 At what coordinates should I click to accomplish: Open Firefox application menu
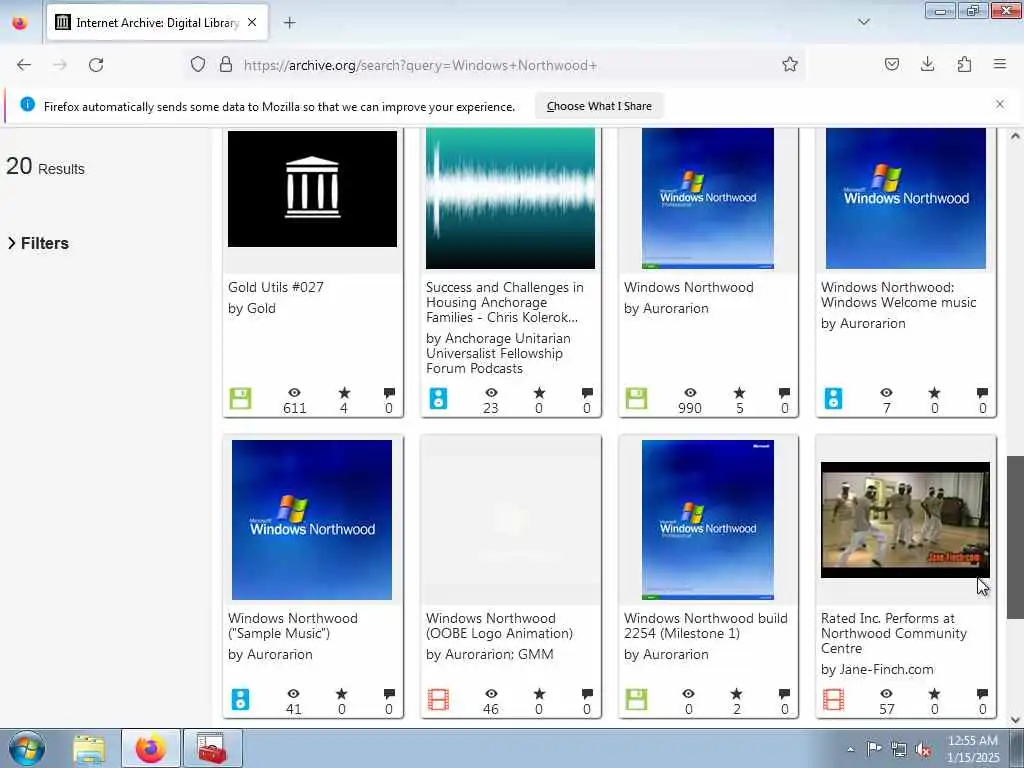1000,64
